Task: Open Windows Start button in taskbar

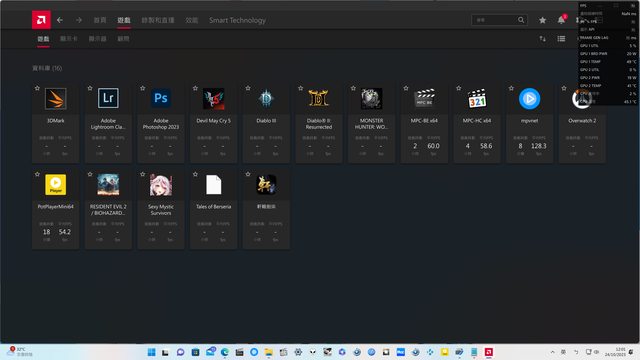Action: pyautogui.click(x=151, y=352)
